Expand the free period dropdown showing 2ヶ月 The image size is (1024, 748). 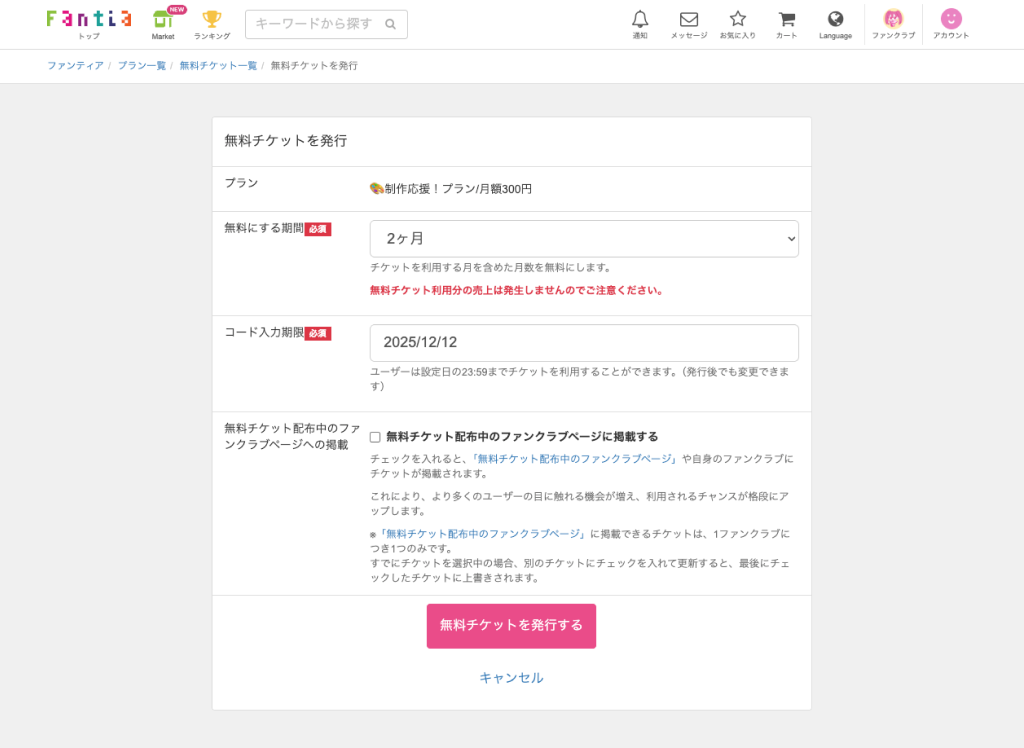(x=584, y=239)
